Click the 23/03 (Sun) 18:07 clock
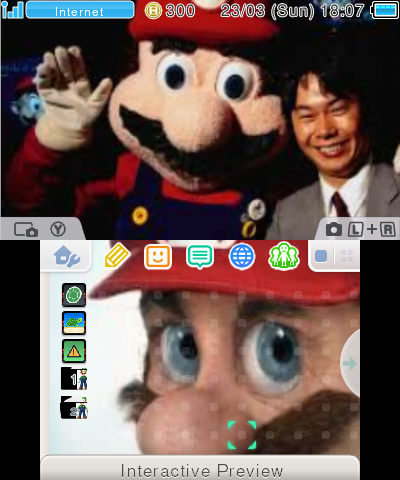Screen dimensions: 400x480 (x=292, y=11)
